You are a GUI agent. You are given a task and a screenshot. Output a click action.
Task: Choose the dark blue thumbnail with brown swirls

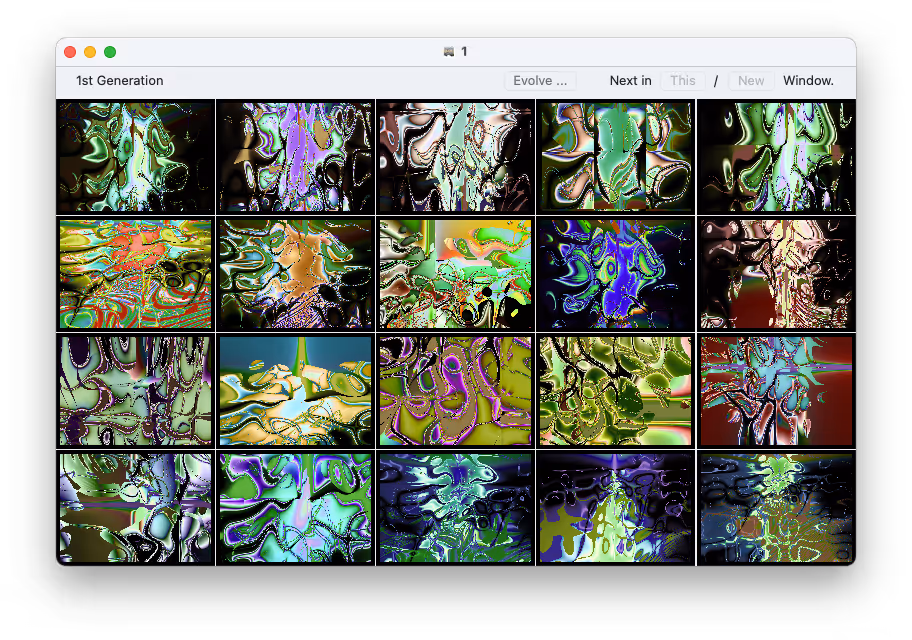[x=776, y=508]
